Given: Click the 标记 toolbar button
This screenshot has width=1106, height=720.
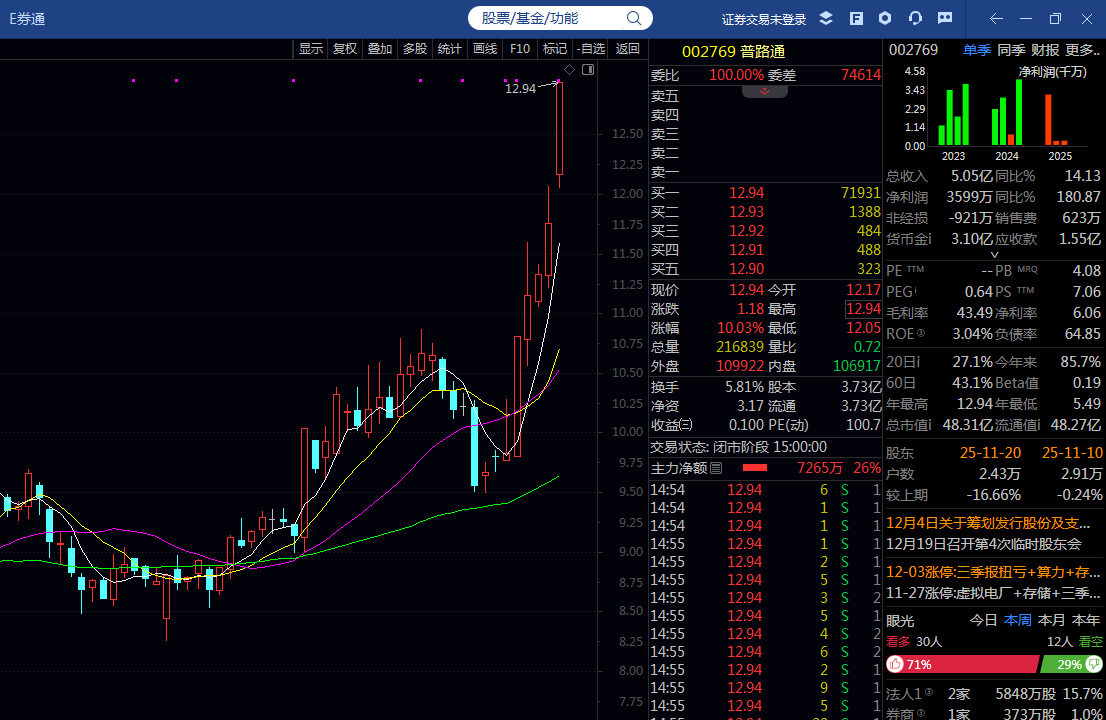Looking at the screenshot, I should [554, 49].
